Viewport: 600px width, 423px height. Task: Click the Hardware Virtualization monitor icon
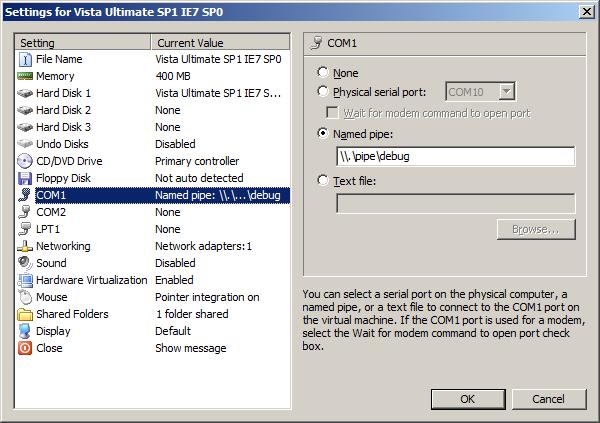[x=25, y=280]
